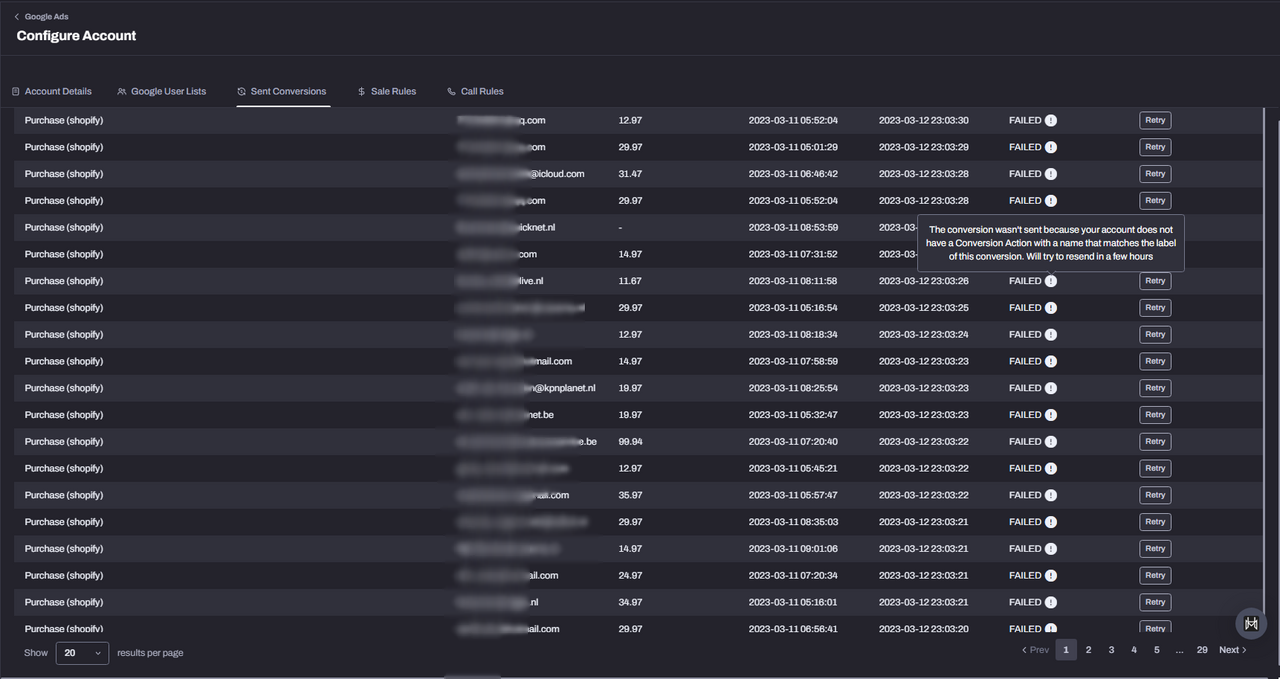Open the results per page dropdown
Image resolution: width=1280 pixels, height=679 pixels.
tap(82, 653)
